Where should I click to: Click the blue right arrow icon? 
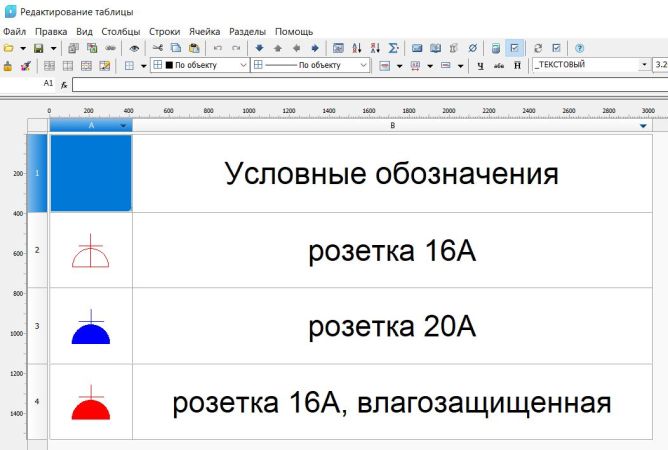point(315,48)
